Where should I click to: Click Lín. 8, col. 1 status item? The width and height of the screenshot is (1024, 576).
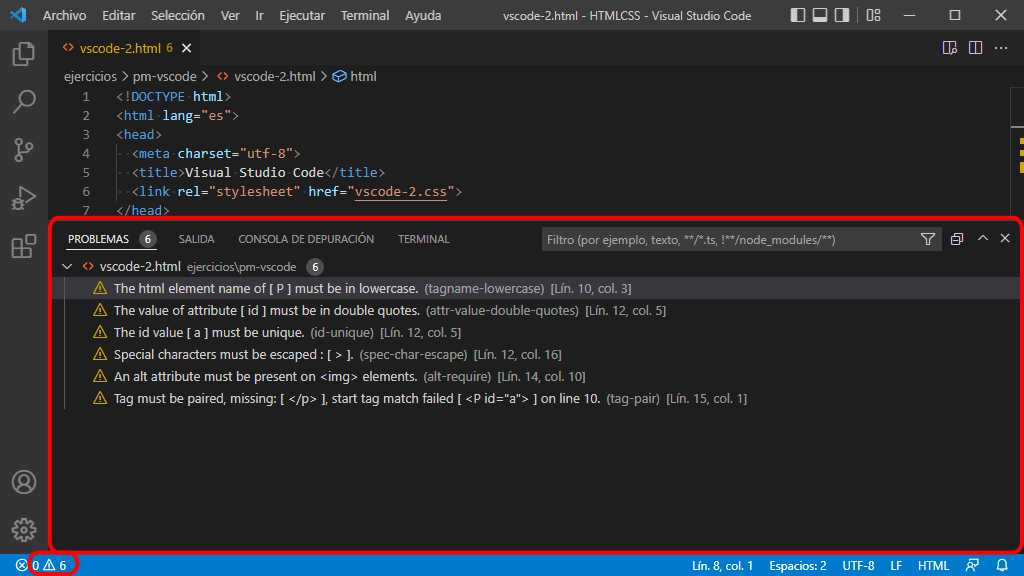(x=722, y=566)
